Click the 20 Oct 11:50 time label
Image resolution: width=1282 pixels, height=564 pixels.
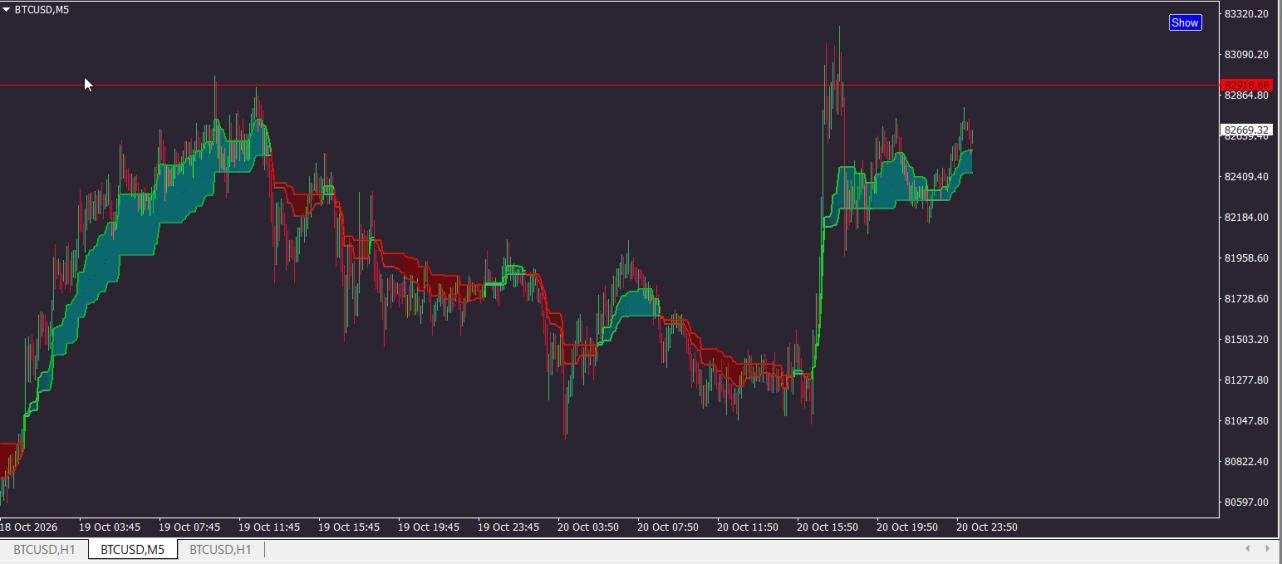coord(748,527)
